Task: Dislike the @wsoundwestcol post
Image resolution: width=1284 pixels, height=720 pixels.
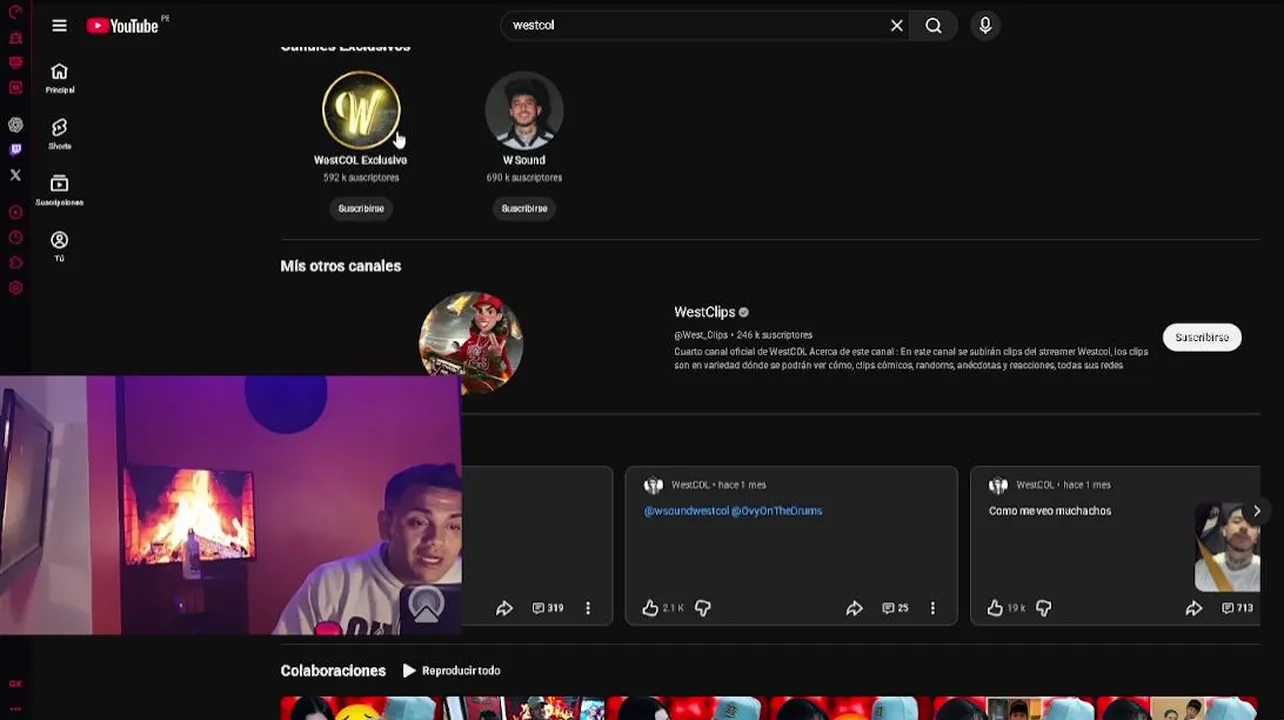Action: click(x=703, y=608)
